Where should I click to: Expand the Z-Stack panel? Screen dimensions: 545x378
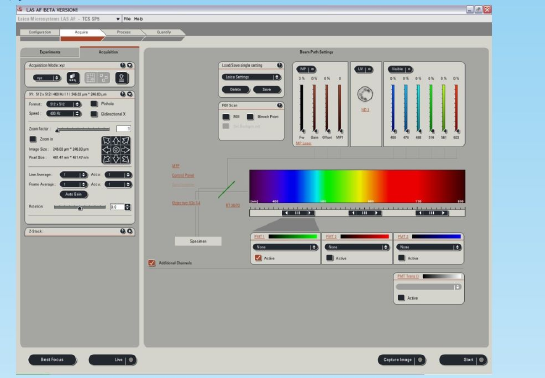[x=130, y=231]
